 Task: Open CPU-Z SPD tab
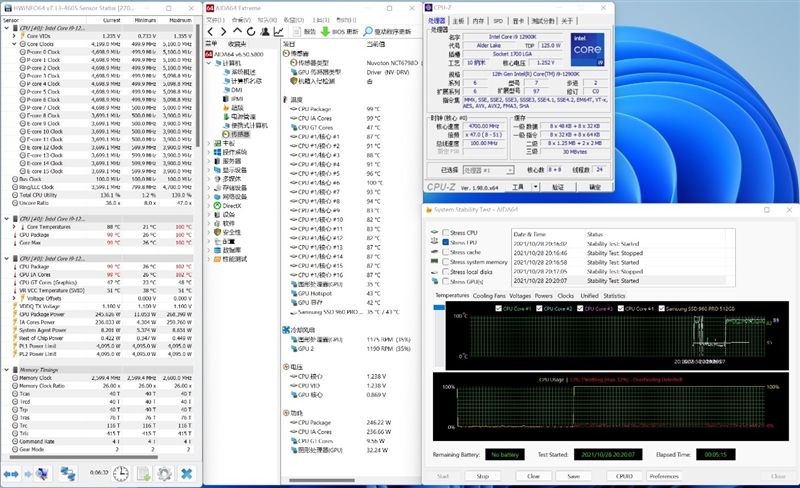tap(498, 21)
